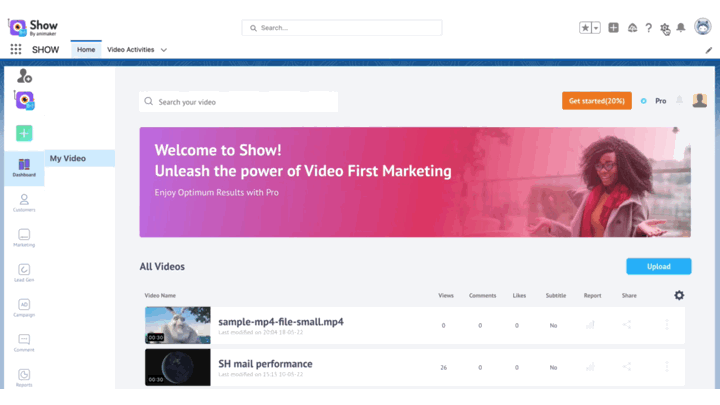Click the edit page pencil icon
Viewport: 720px width, 405px height.
(709, 50)
